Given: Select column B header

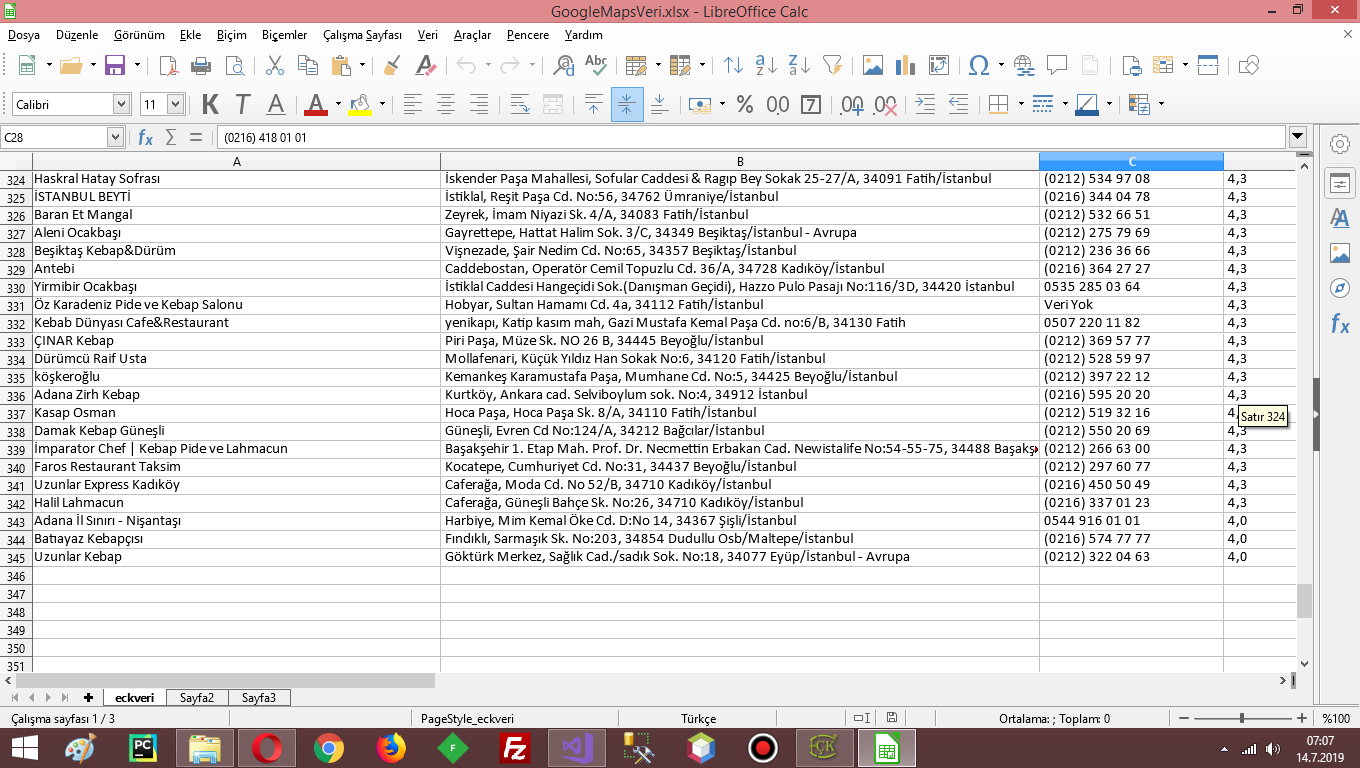Looking at the screenshot, I should coord(740,162).
